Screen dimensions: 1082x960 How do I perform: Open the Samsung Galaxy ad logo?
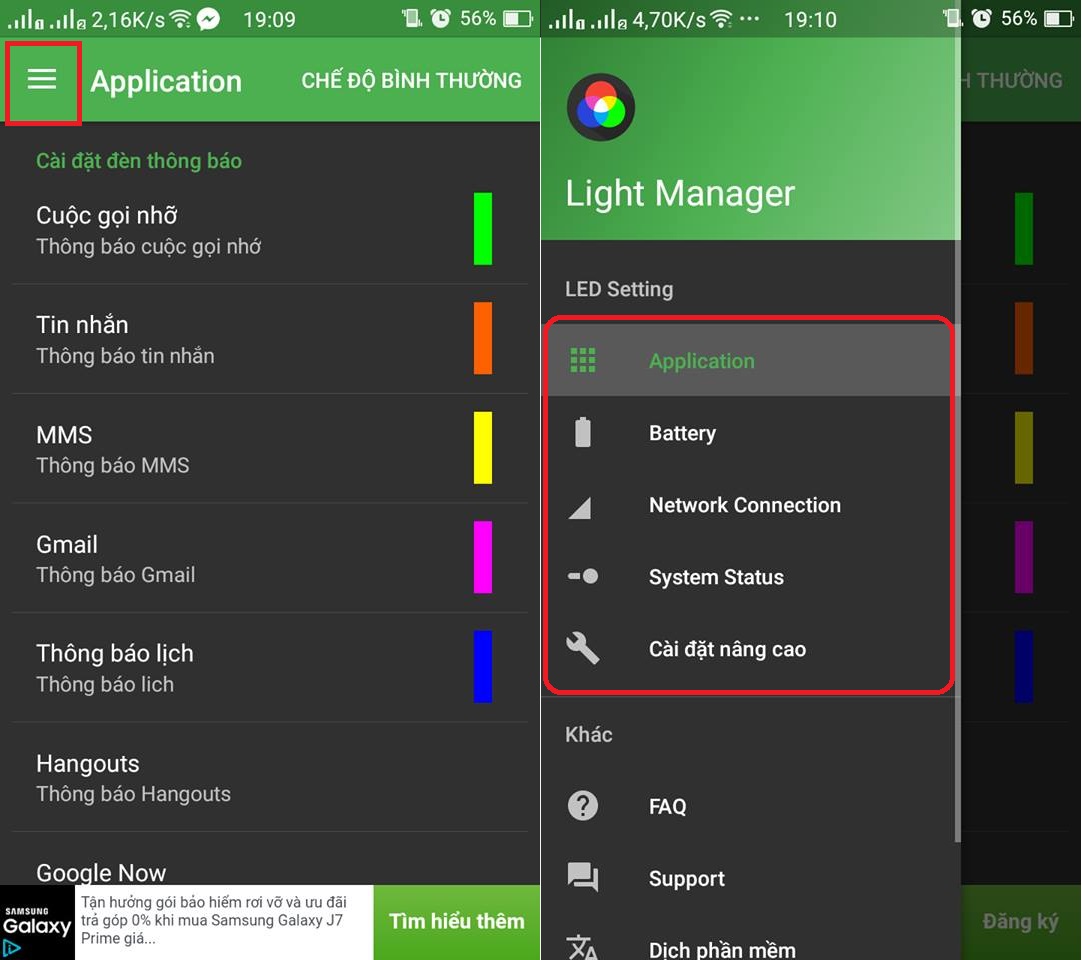pyautogui.click(x=37, y=922)
